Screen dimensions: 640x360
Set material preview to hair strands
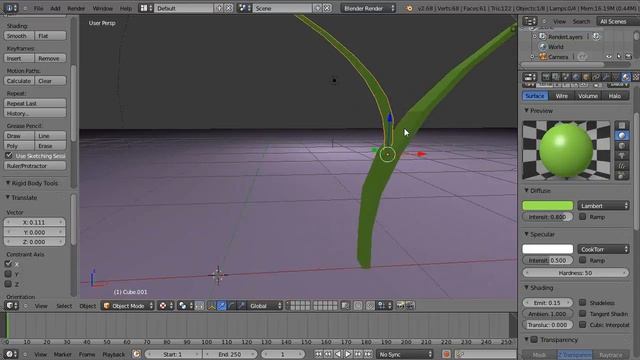coord(622,166)
